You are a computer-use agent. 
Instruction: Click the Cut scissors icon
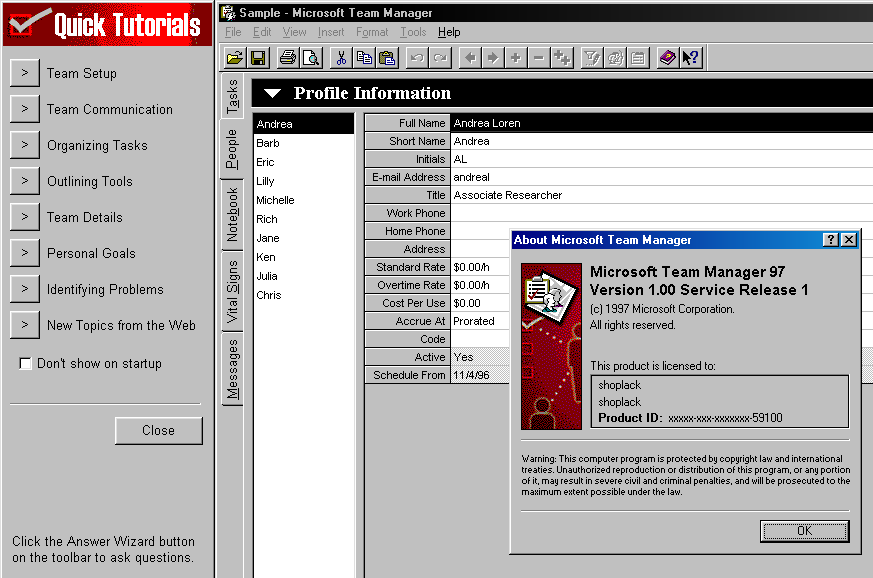341,58
